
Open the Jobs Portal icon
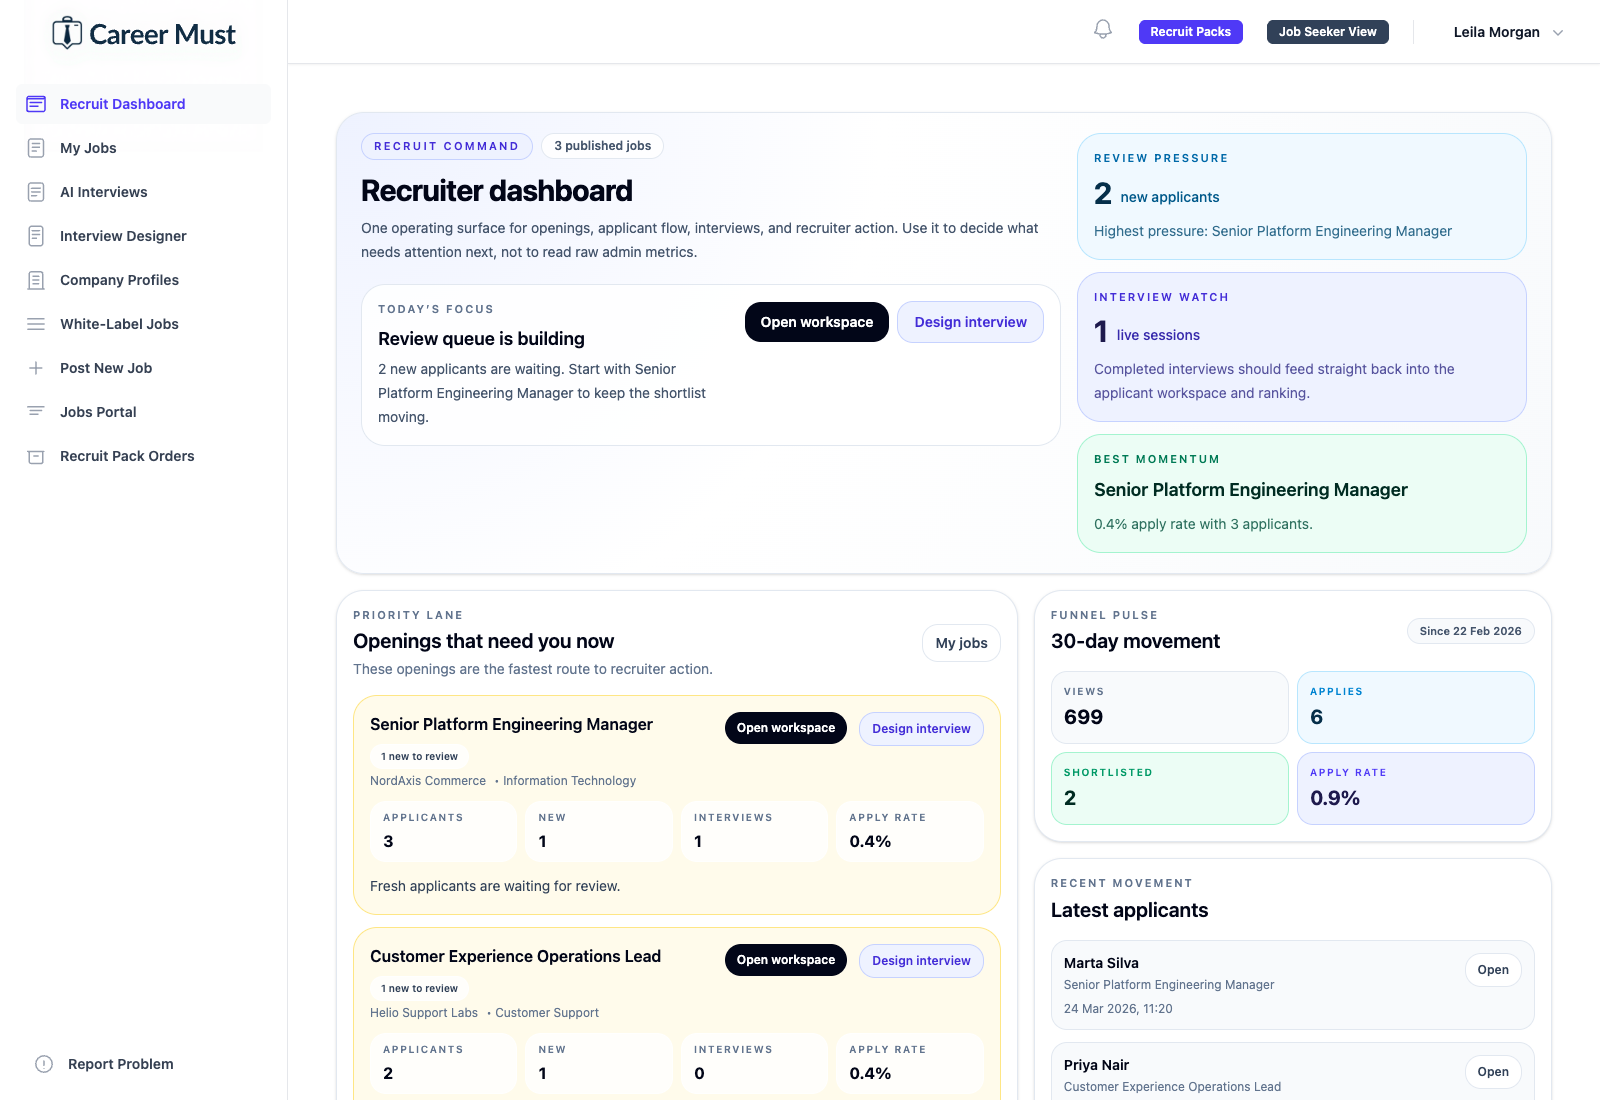point(36,411)
